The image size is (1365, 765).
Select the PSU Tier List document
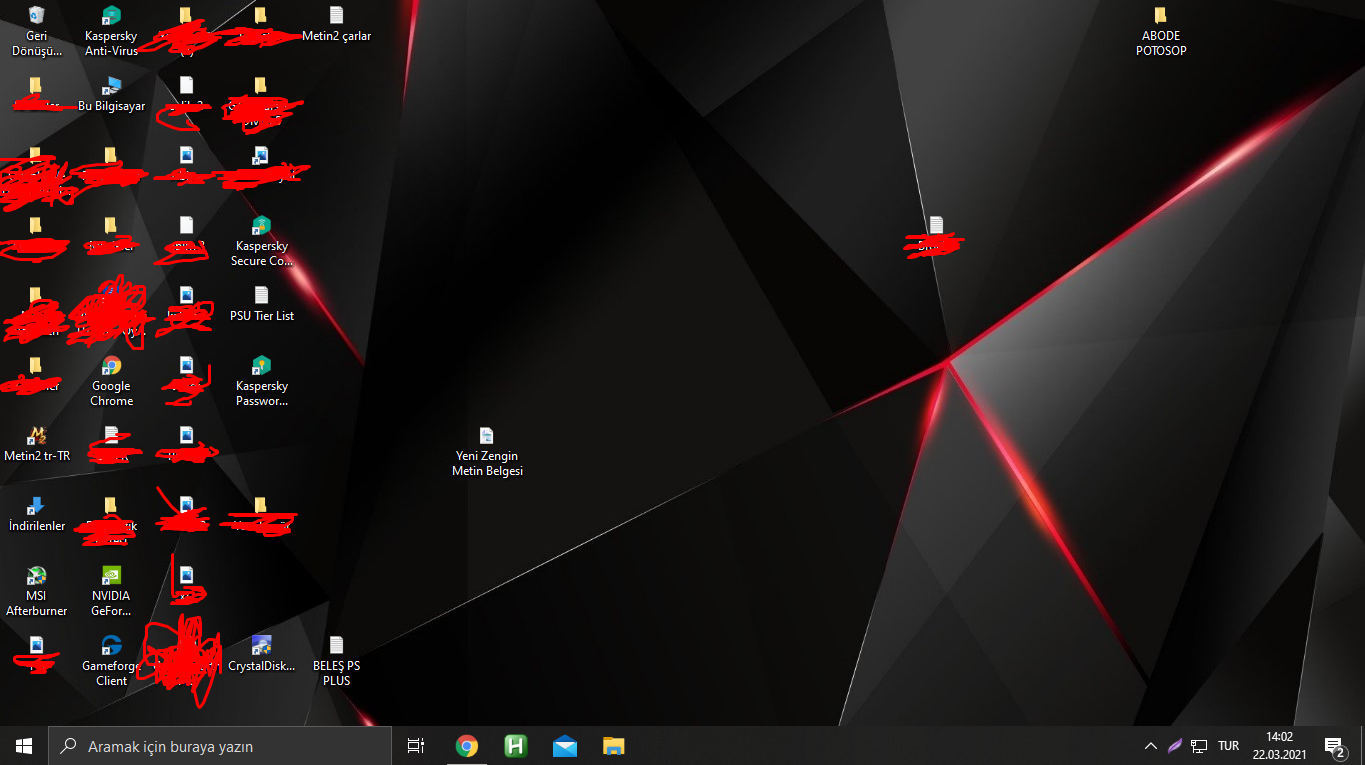pyautogui.click(x=261, y=304)
